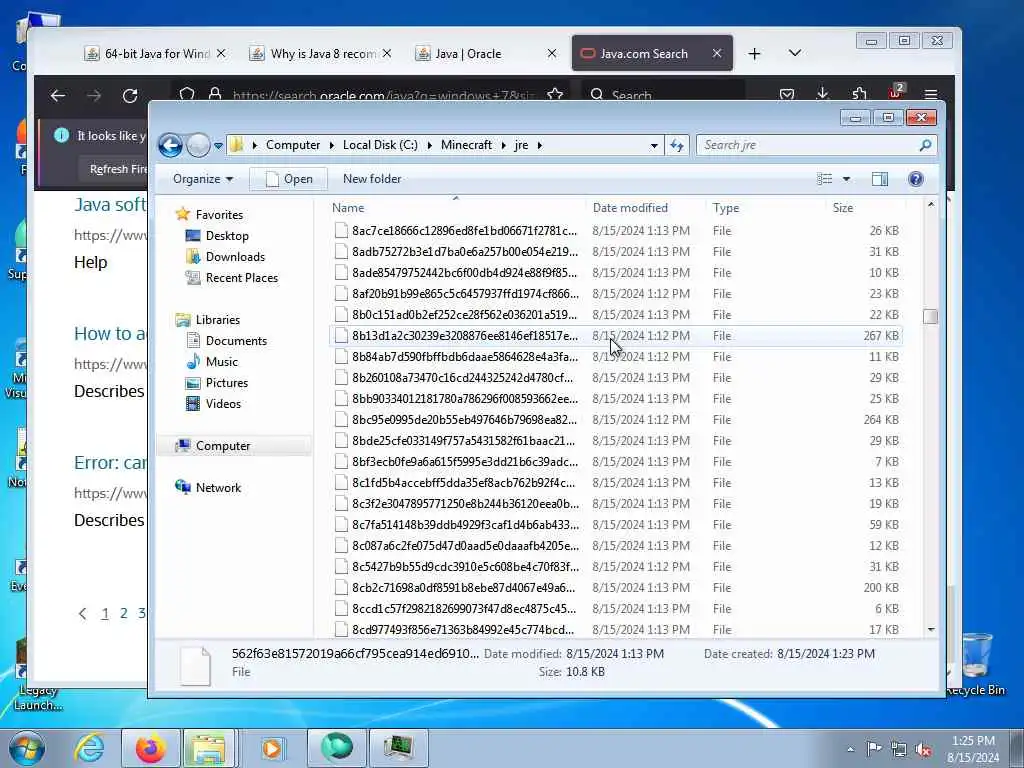Open recent pages dropdown next to forward button
The image size is (1024, 768).
(218, 146)
